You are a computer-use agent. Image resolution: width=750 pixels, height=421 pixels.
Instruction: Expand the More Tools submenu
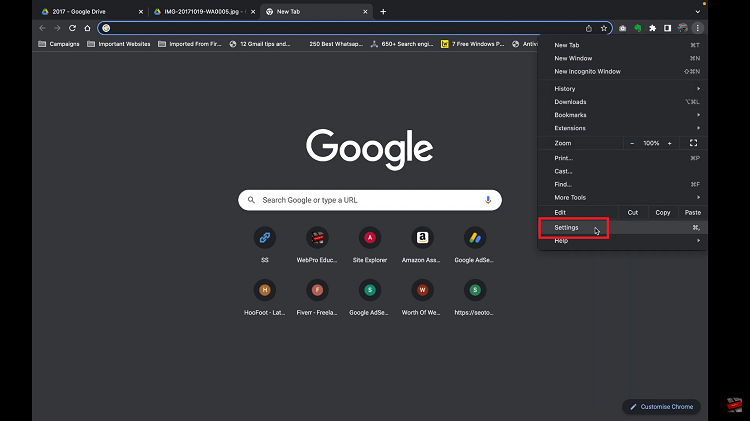[x=622, y=197]
